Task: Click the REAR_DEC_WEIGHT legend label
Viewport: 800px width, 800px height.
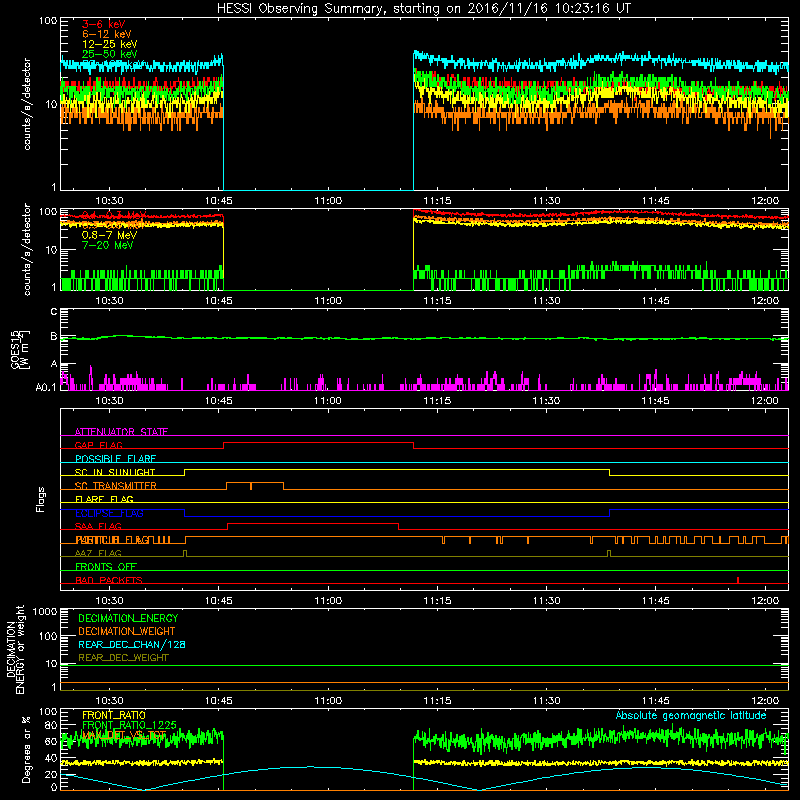Action: (123, 658)
